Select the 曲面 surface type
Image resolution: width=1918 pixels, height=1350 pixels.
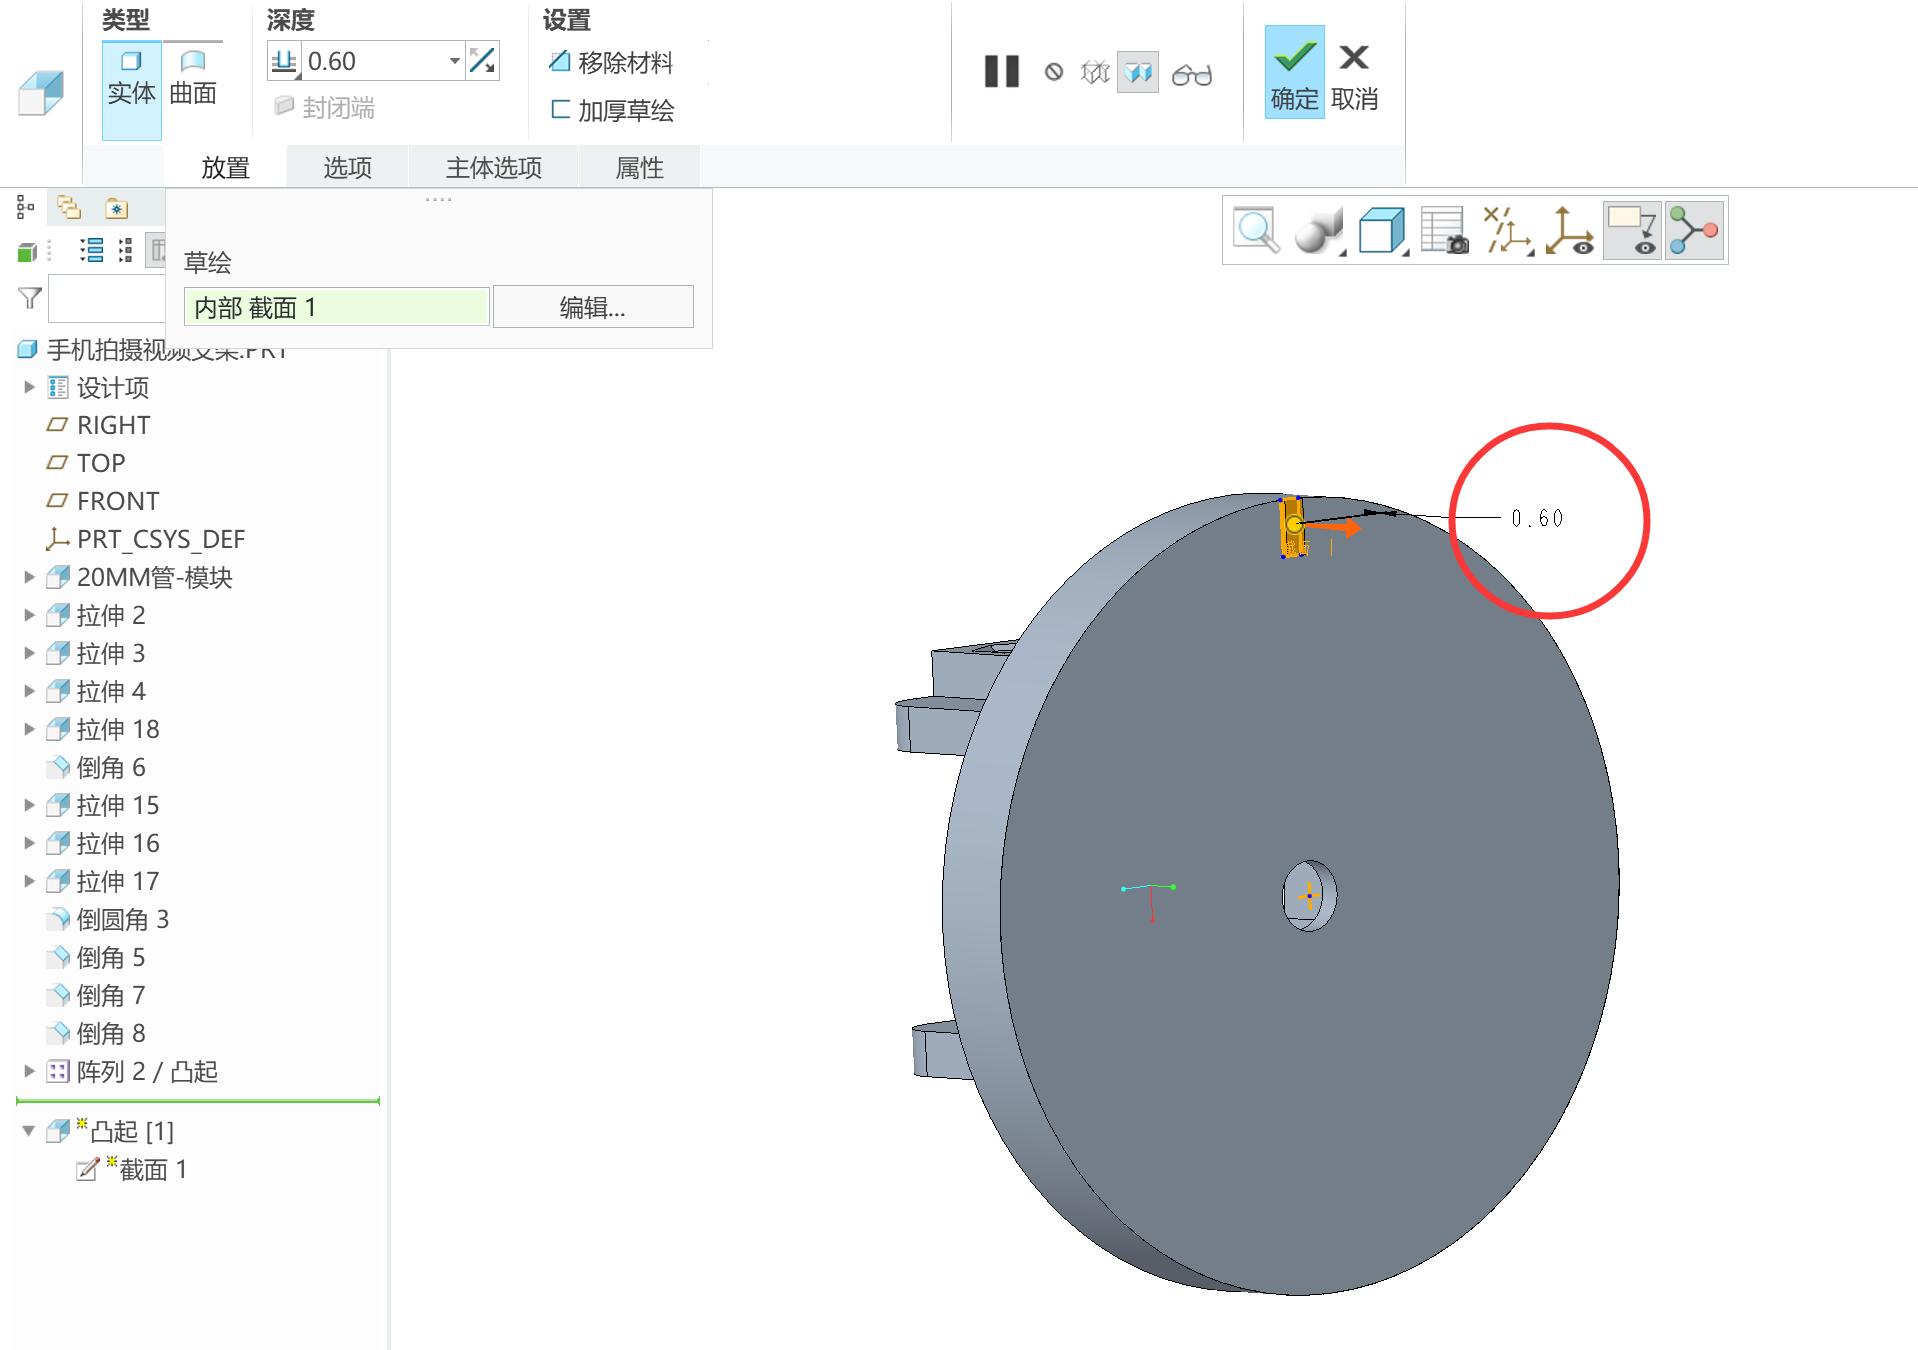click(x=193, y=78)
